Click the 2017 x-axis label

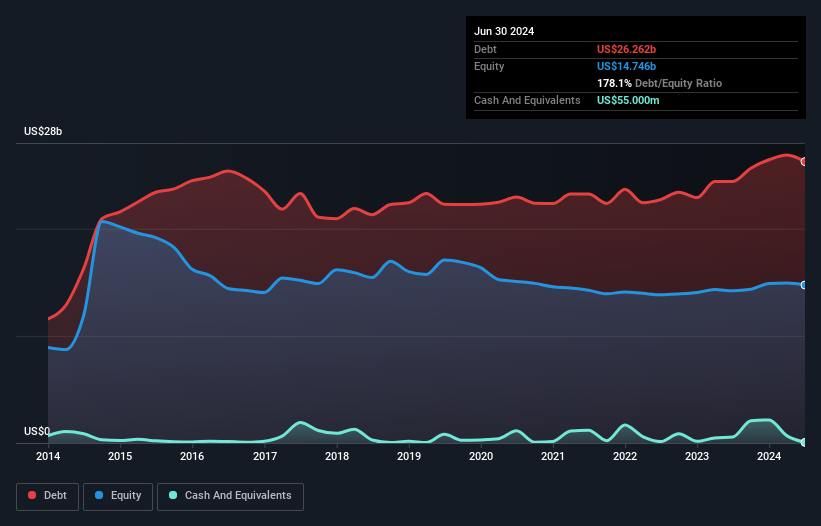[265, 456]
